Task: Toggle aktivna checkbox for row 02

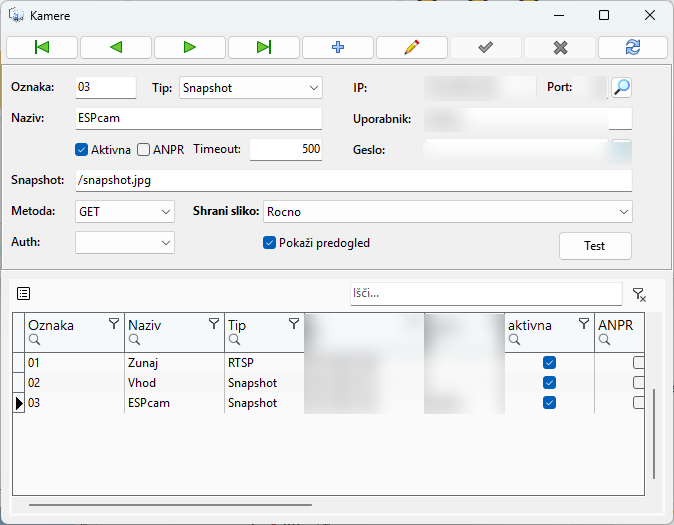Action: click(x=549, y=383)
